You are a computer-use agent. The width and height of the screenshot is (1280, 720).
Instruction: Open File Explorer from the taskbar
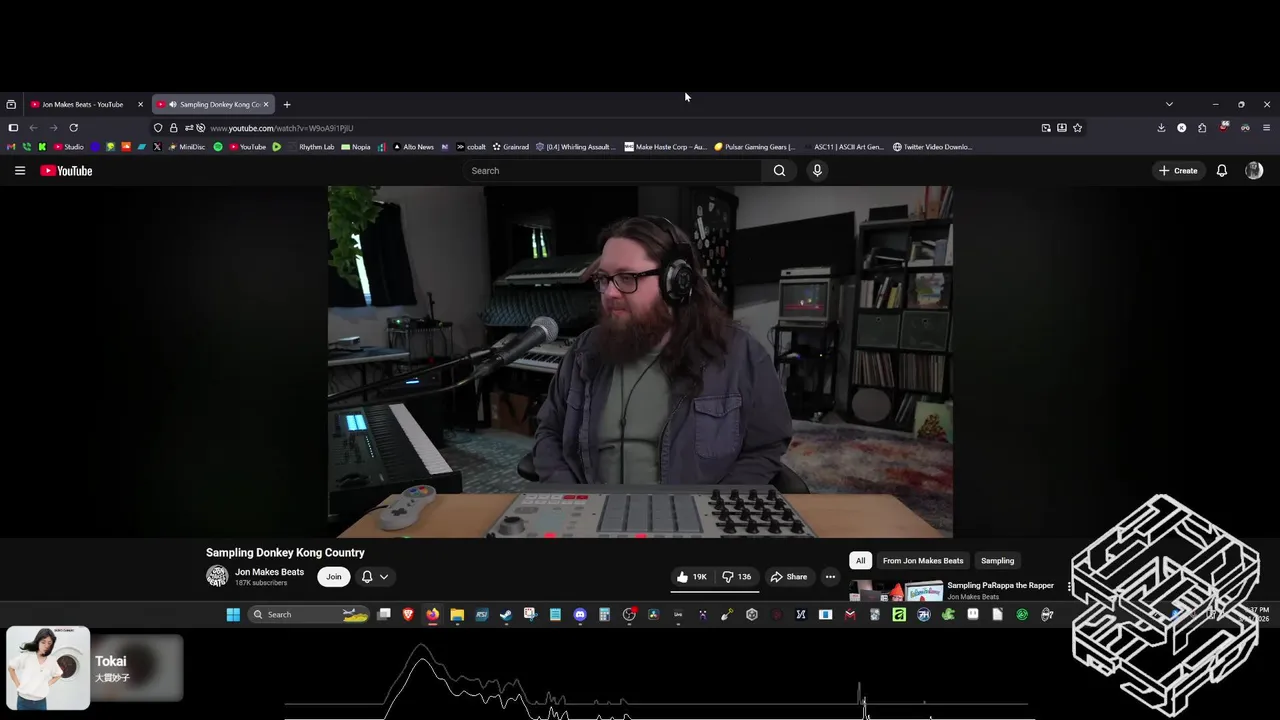(457, 615)
